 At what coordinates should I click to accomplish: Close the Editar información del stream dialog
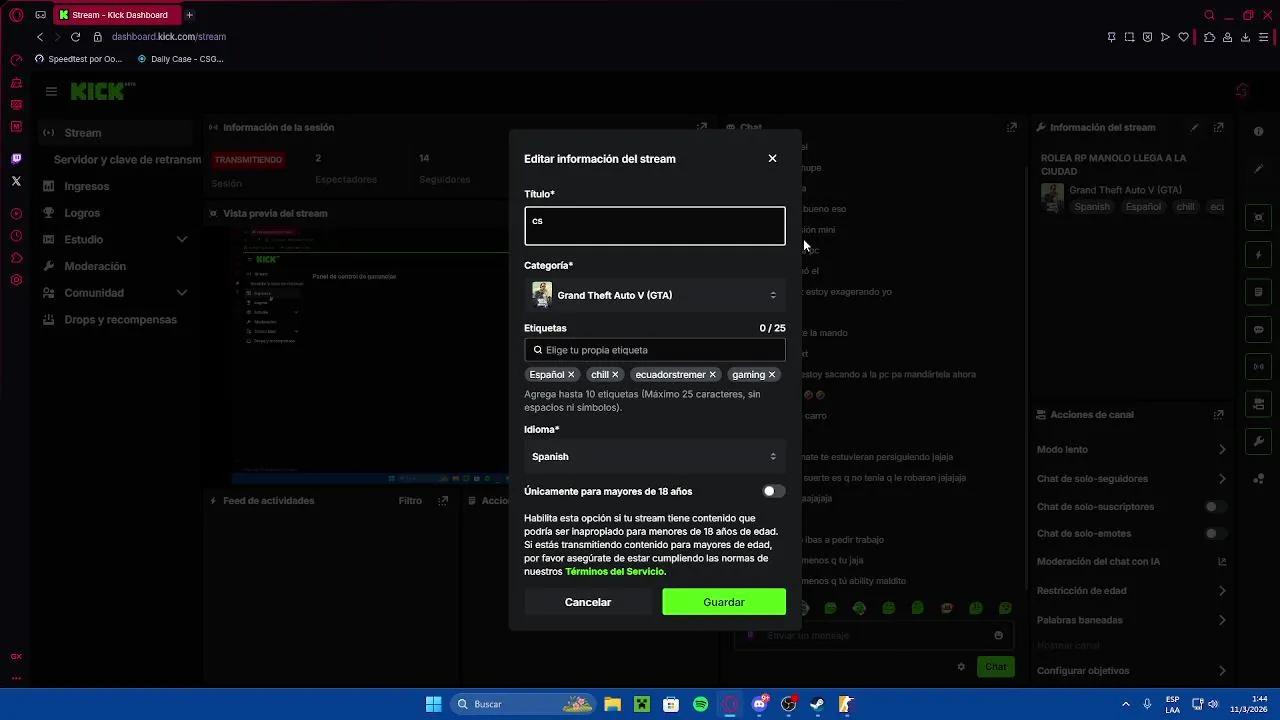[772, 158]
